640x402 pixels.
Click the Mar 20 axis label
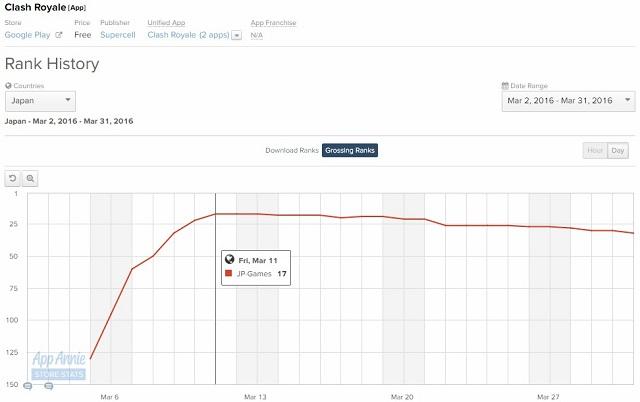402,397
